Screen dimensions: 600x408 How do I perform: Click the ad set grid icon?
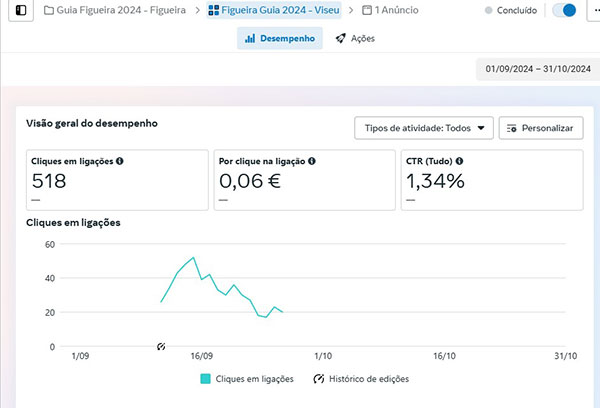(214, 10)
